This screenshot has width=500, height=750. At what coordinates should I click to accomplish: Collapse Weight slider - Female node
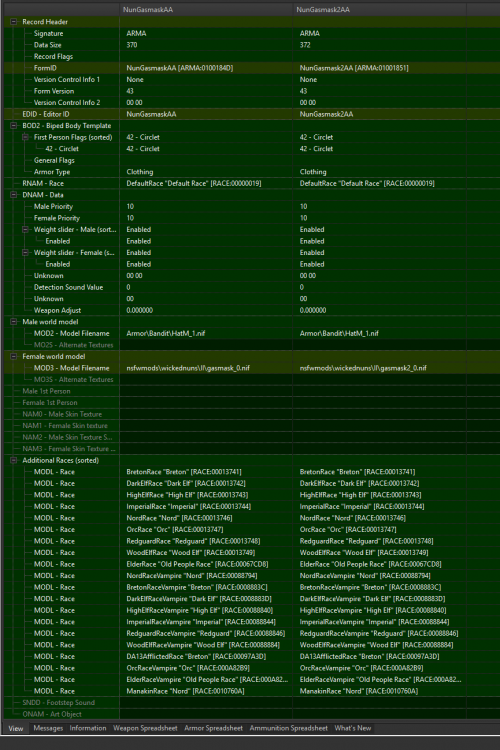(25, 252)
